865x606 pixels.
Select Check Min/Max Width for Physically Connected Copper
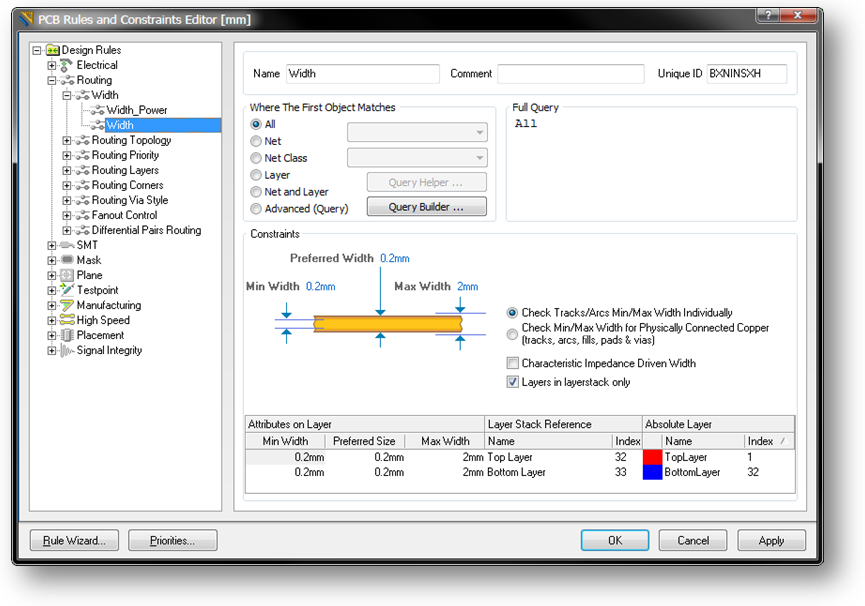pyautogui.click(x=512, y=334)
